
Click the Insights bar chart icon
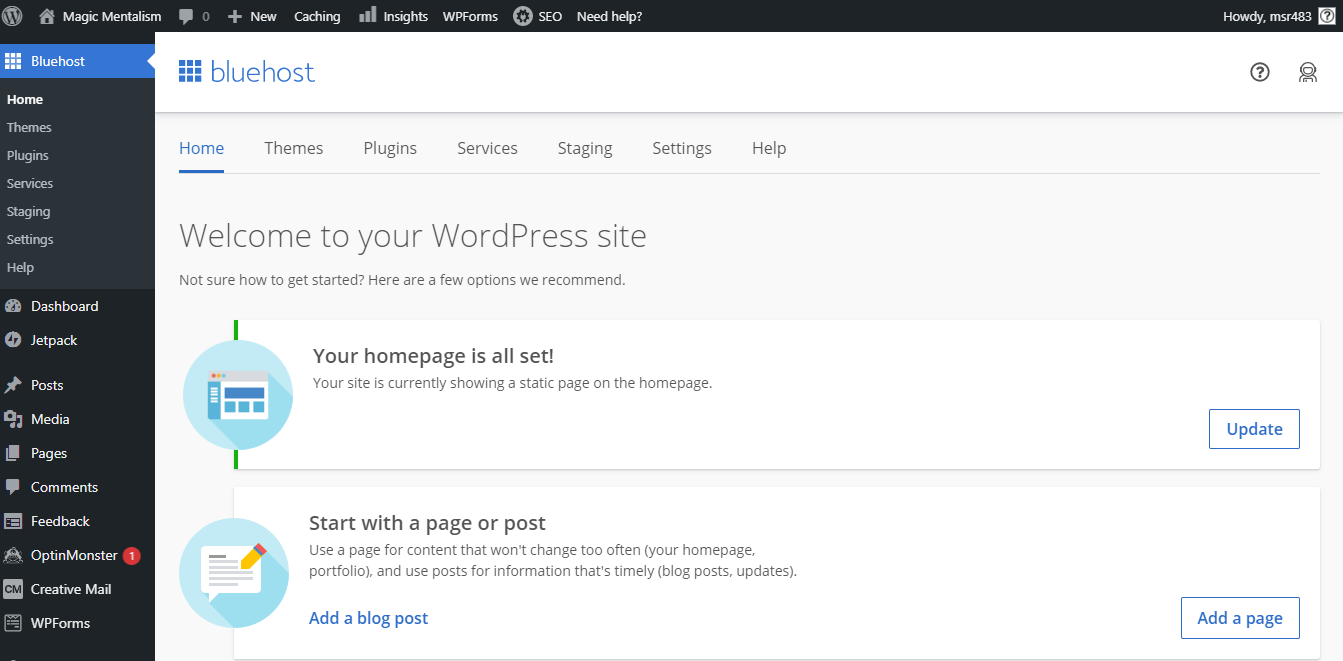click(x=368, y=15)
